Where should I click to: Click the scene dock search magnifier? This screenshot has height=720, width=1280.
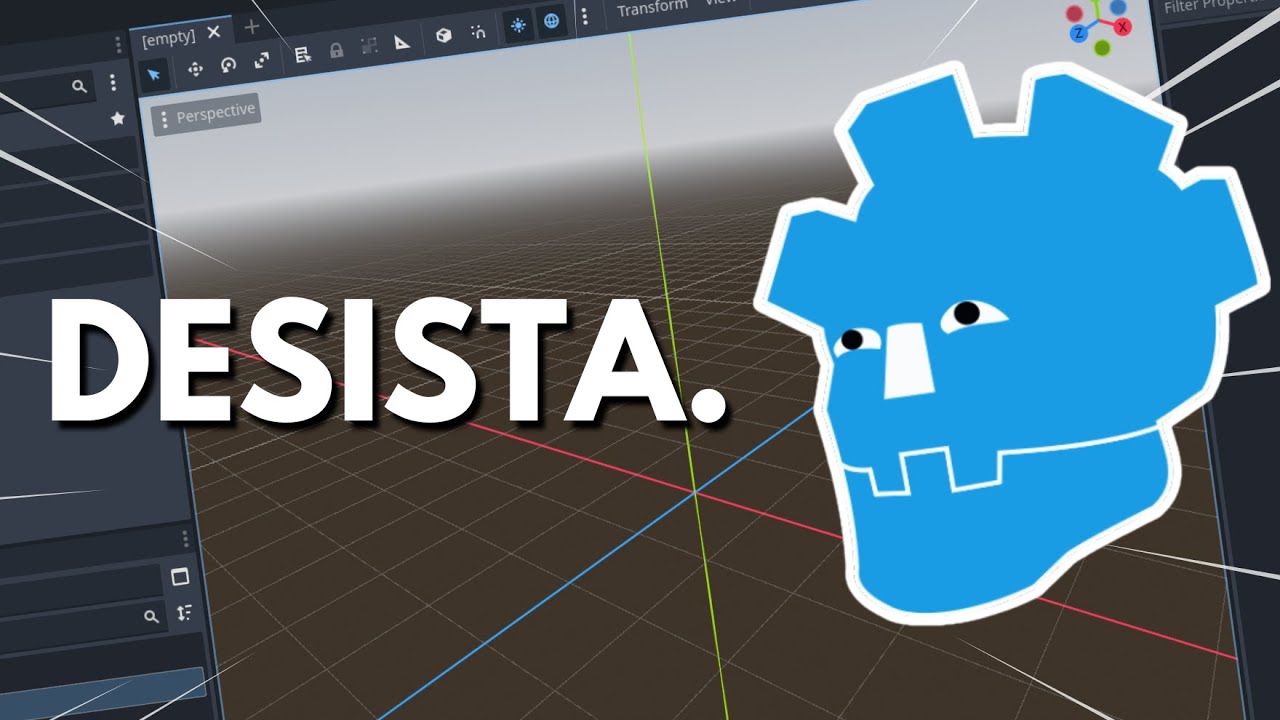(79, 87)
